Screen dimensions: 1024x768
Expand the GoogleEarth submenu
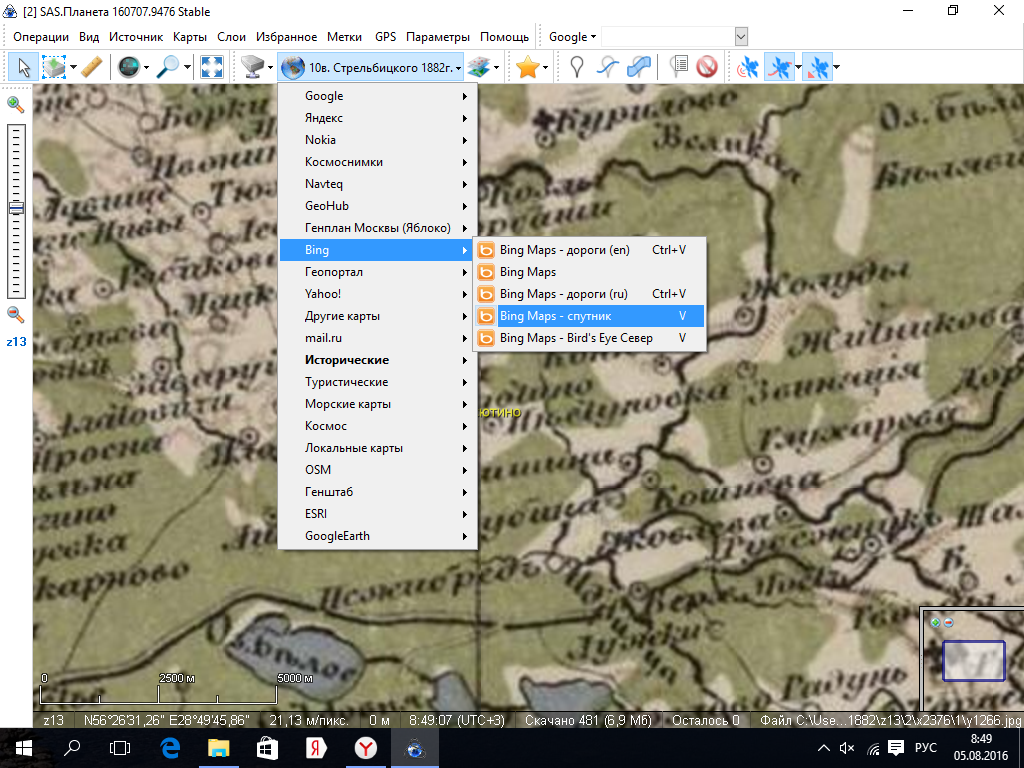378,536
